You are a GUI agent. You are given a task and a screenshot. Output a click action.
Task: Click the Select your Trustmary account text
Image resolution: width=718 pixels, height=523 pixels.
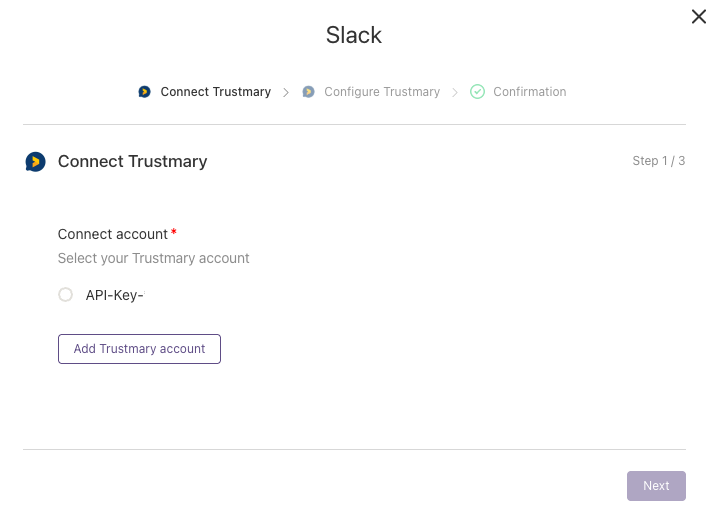[x=153, y=258]
